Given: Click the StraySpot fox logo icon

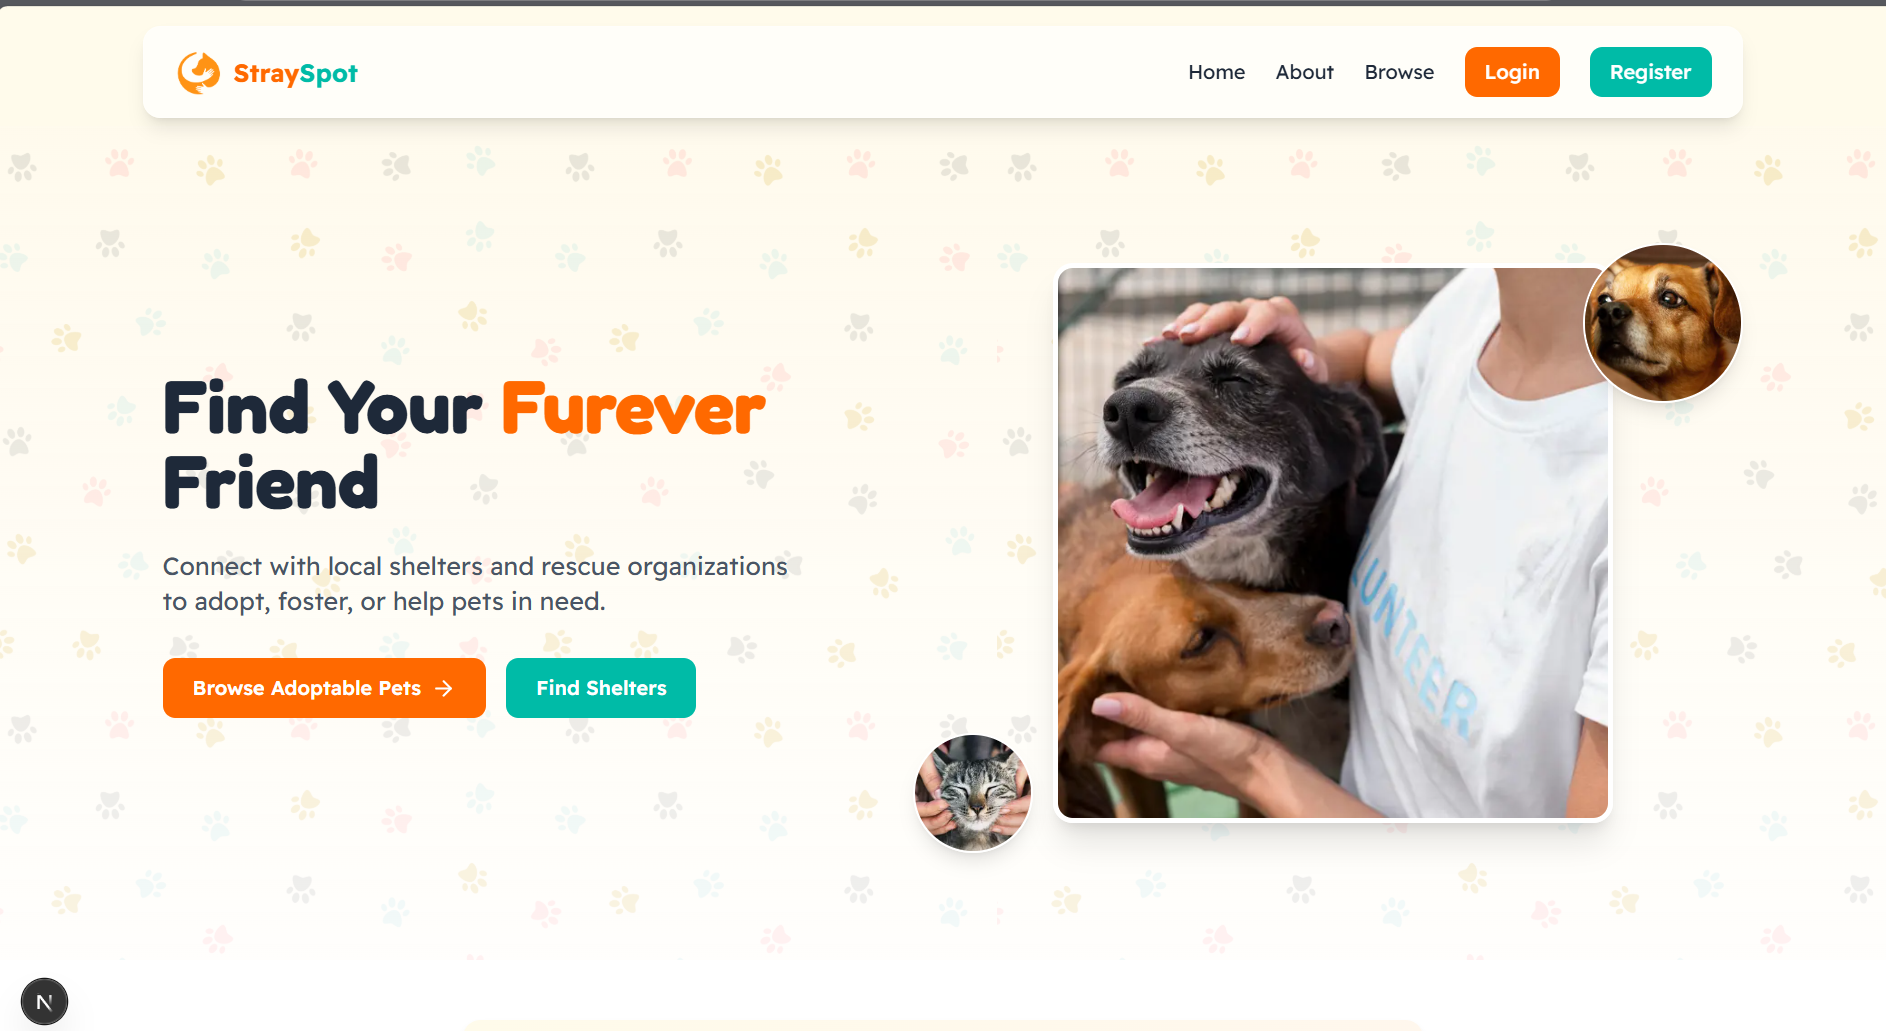Looking at the screenshot, I should [199, 73].
